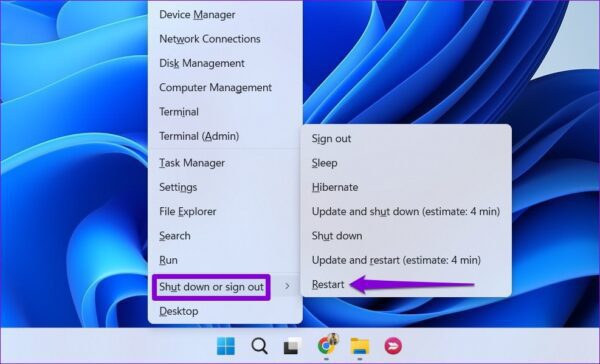
Task: Open File Explorer taskbar icon
Action: tap(359, 346)
